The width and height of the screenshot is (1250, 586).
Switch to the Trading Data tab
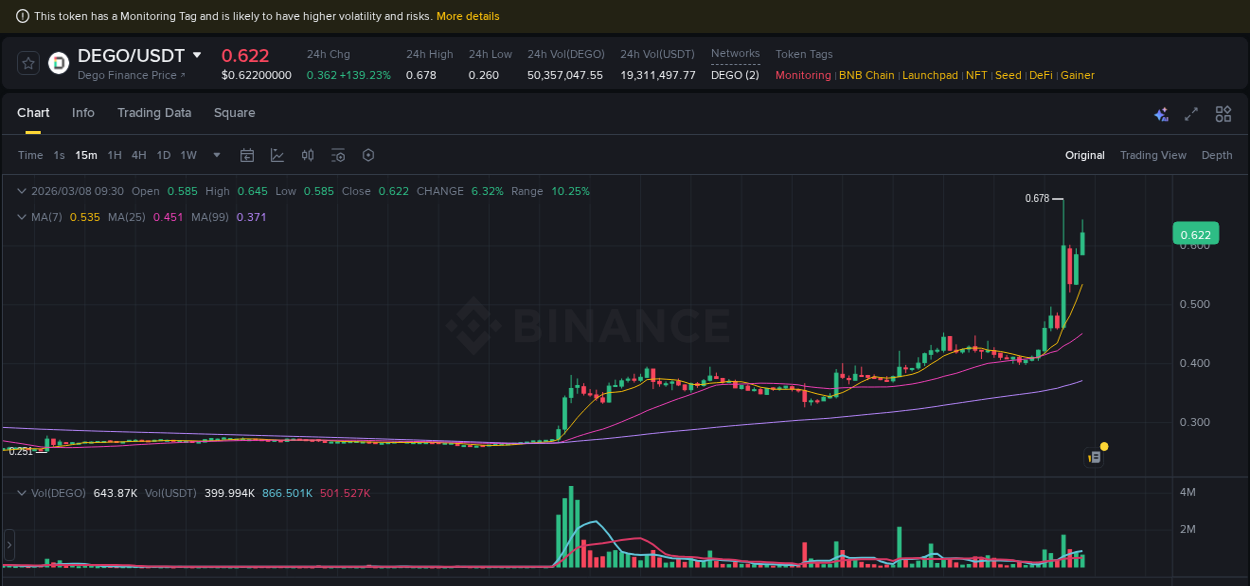(x=154, y=113)
